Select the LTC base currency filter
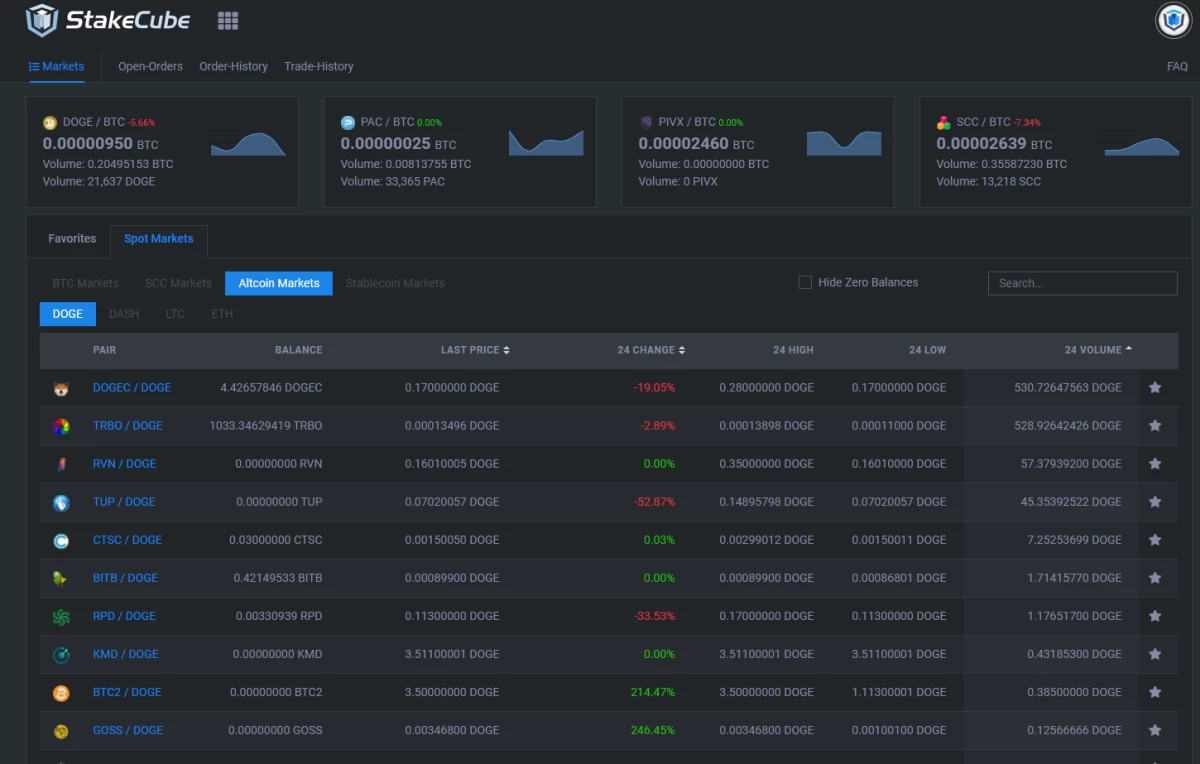This screenshot has height=764, width=1200. [x=175, y=314]
